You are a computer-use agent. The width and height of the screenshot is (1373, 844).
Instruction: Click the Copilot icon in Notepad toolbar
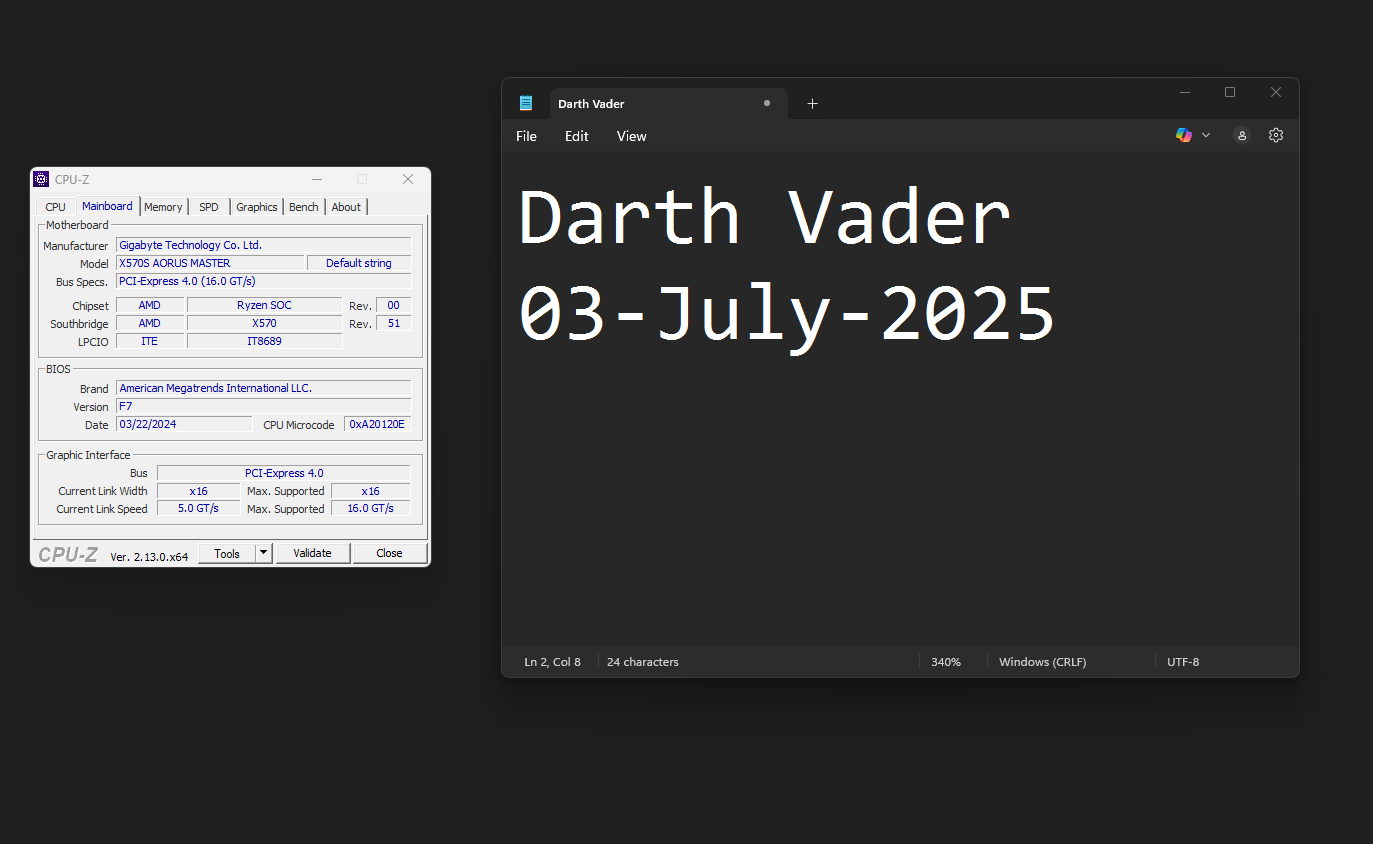[1184, 135]
